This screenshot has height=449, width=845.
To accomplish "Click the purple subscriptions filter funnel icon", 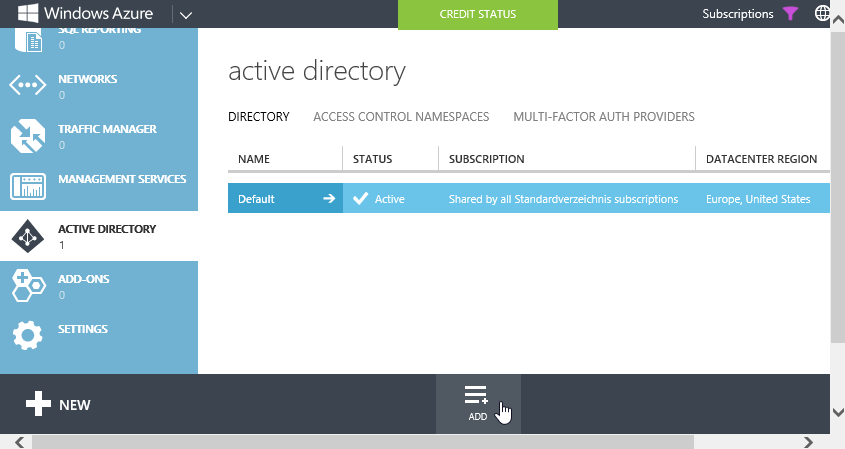I will tap(790, 13).
